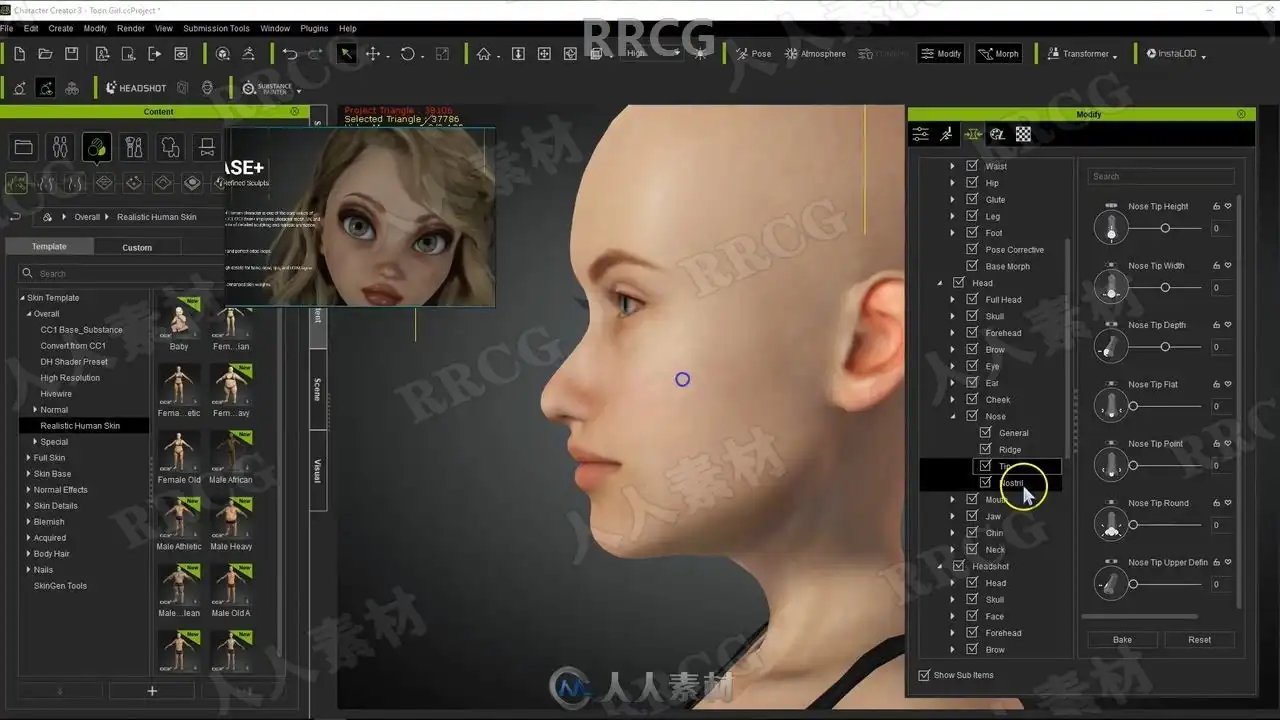Image resolution: width=1280 pixels, height=720 pixels.
Task: Undo the last action
Action: point(289,54)
